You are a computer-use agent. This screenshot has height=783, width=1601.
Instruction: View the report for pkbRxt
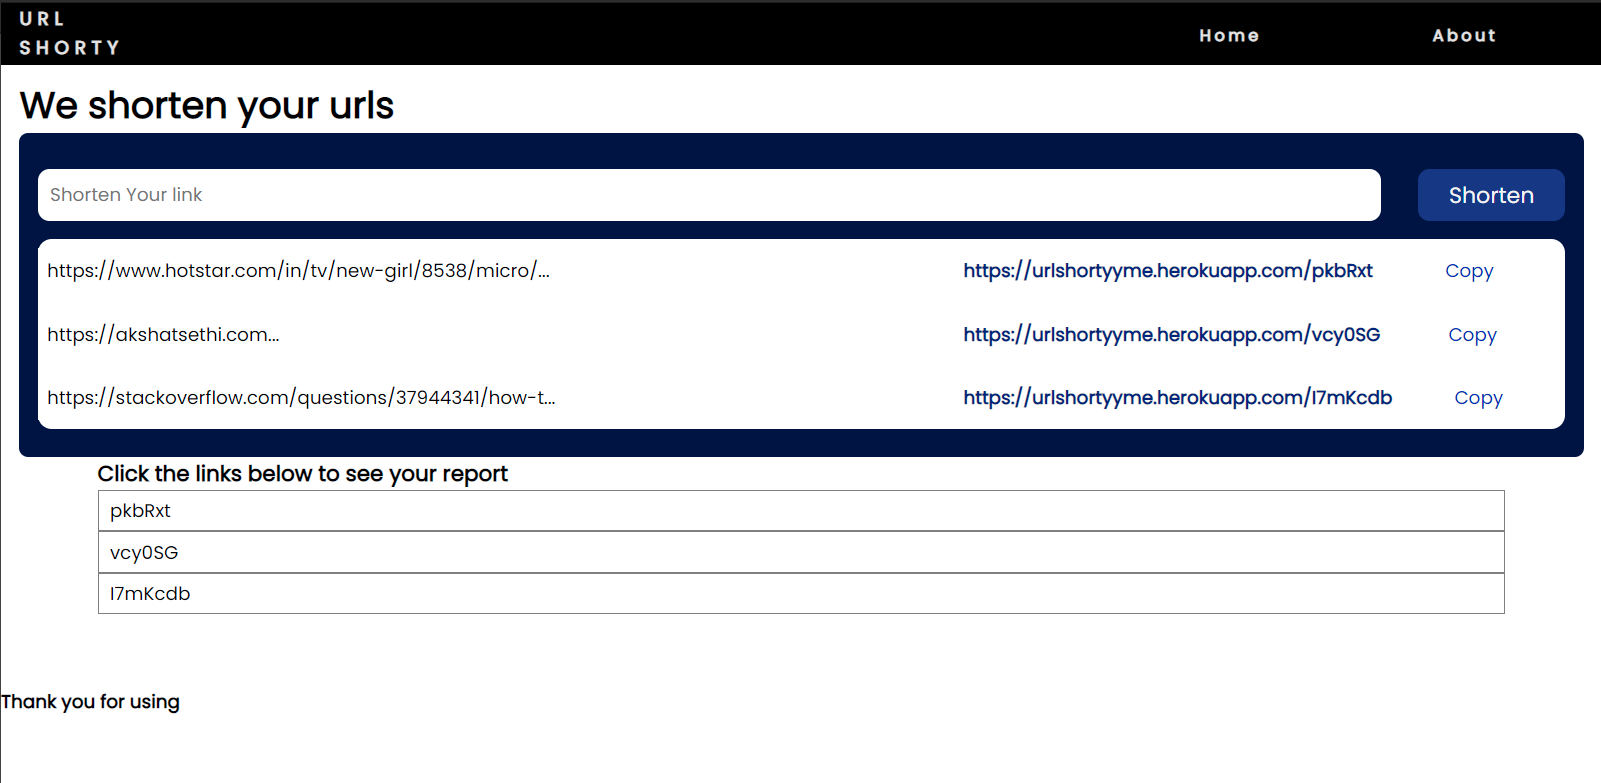click(x=801, y=511)
